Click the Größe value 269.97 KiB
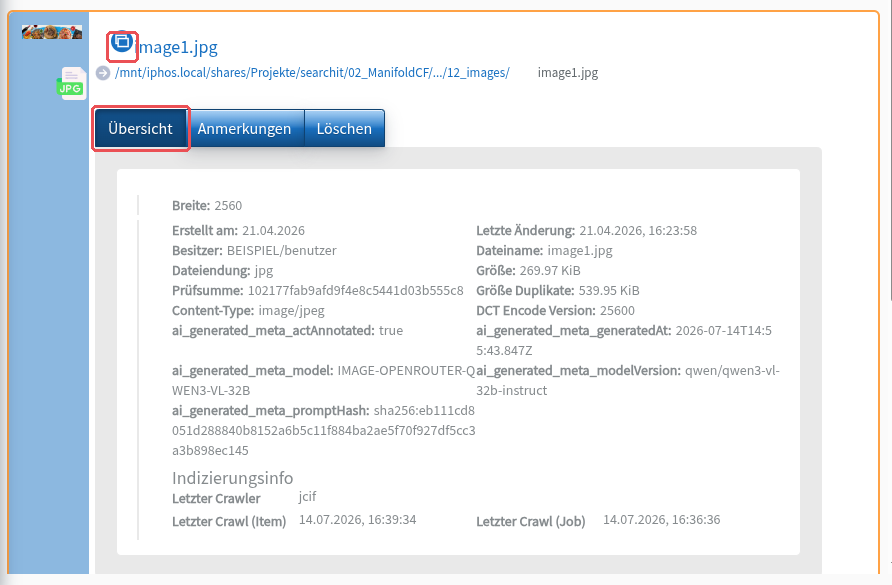892x585 pixels. (x=550, y=270)
